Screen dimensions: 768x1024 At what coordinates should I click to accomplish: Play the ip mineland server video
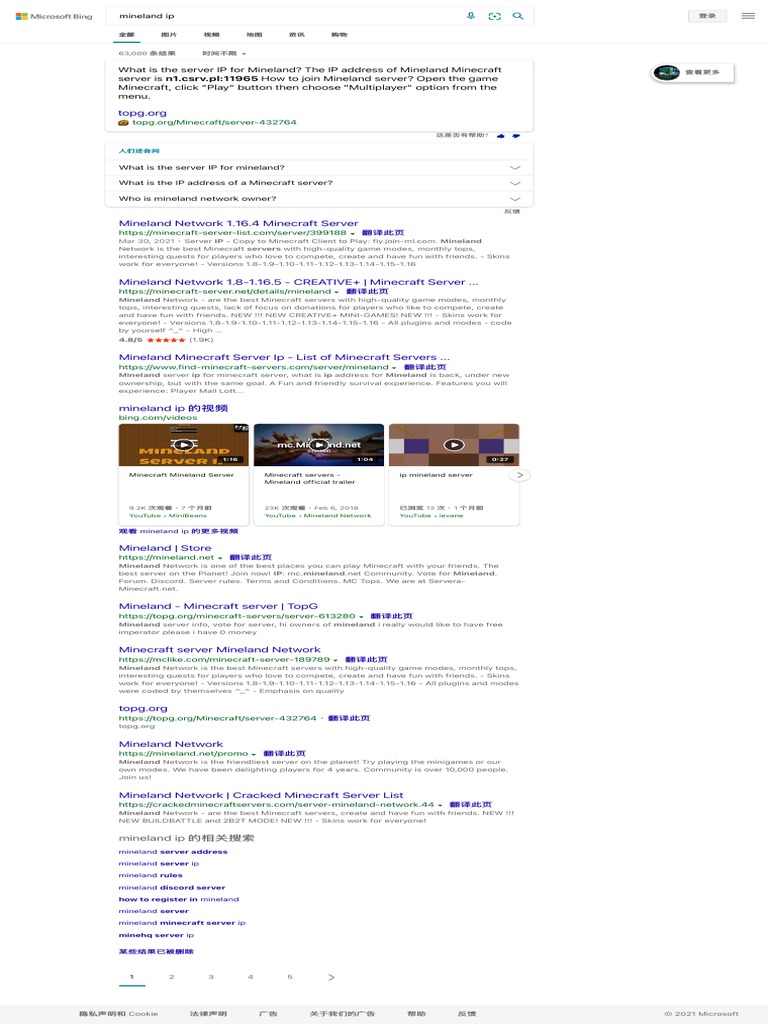(454, 445)
